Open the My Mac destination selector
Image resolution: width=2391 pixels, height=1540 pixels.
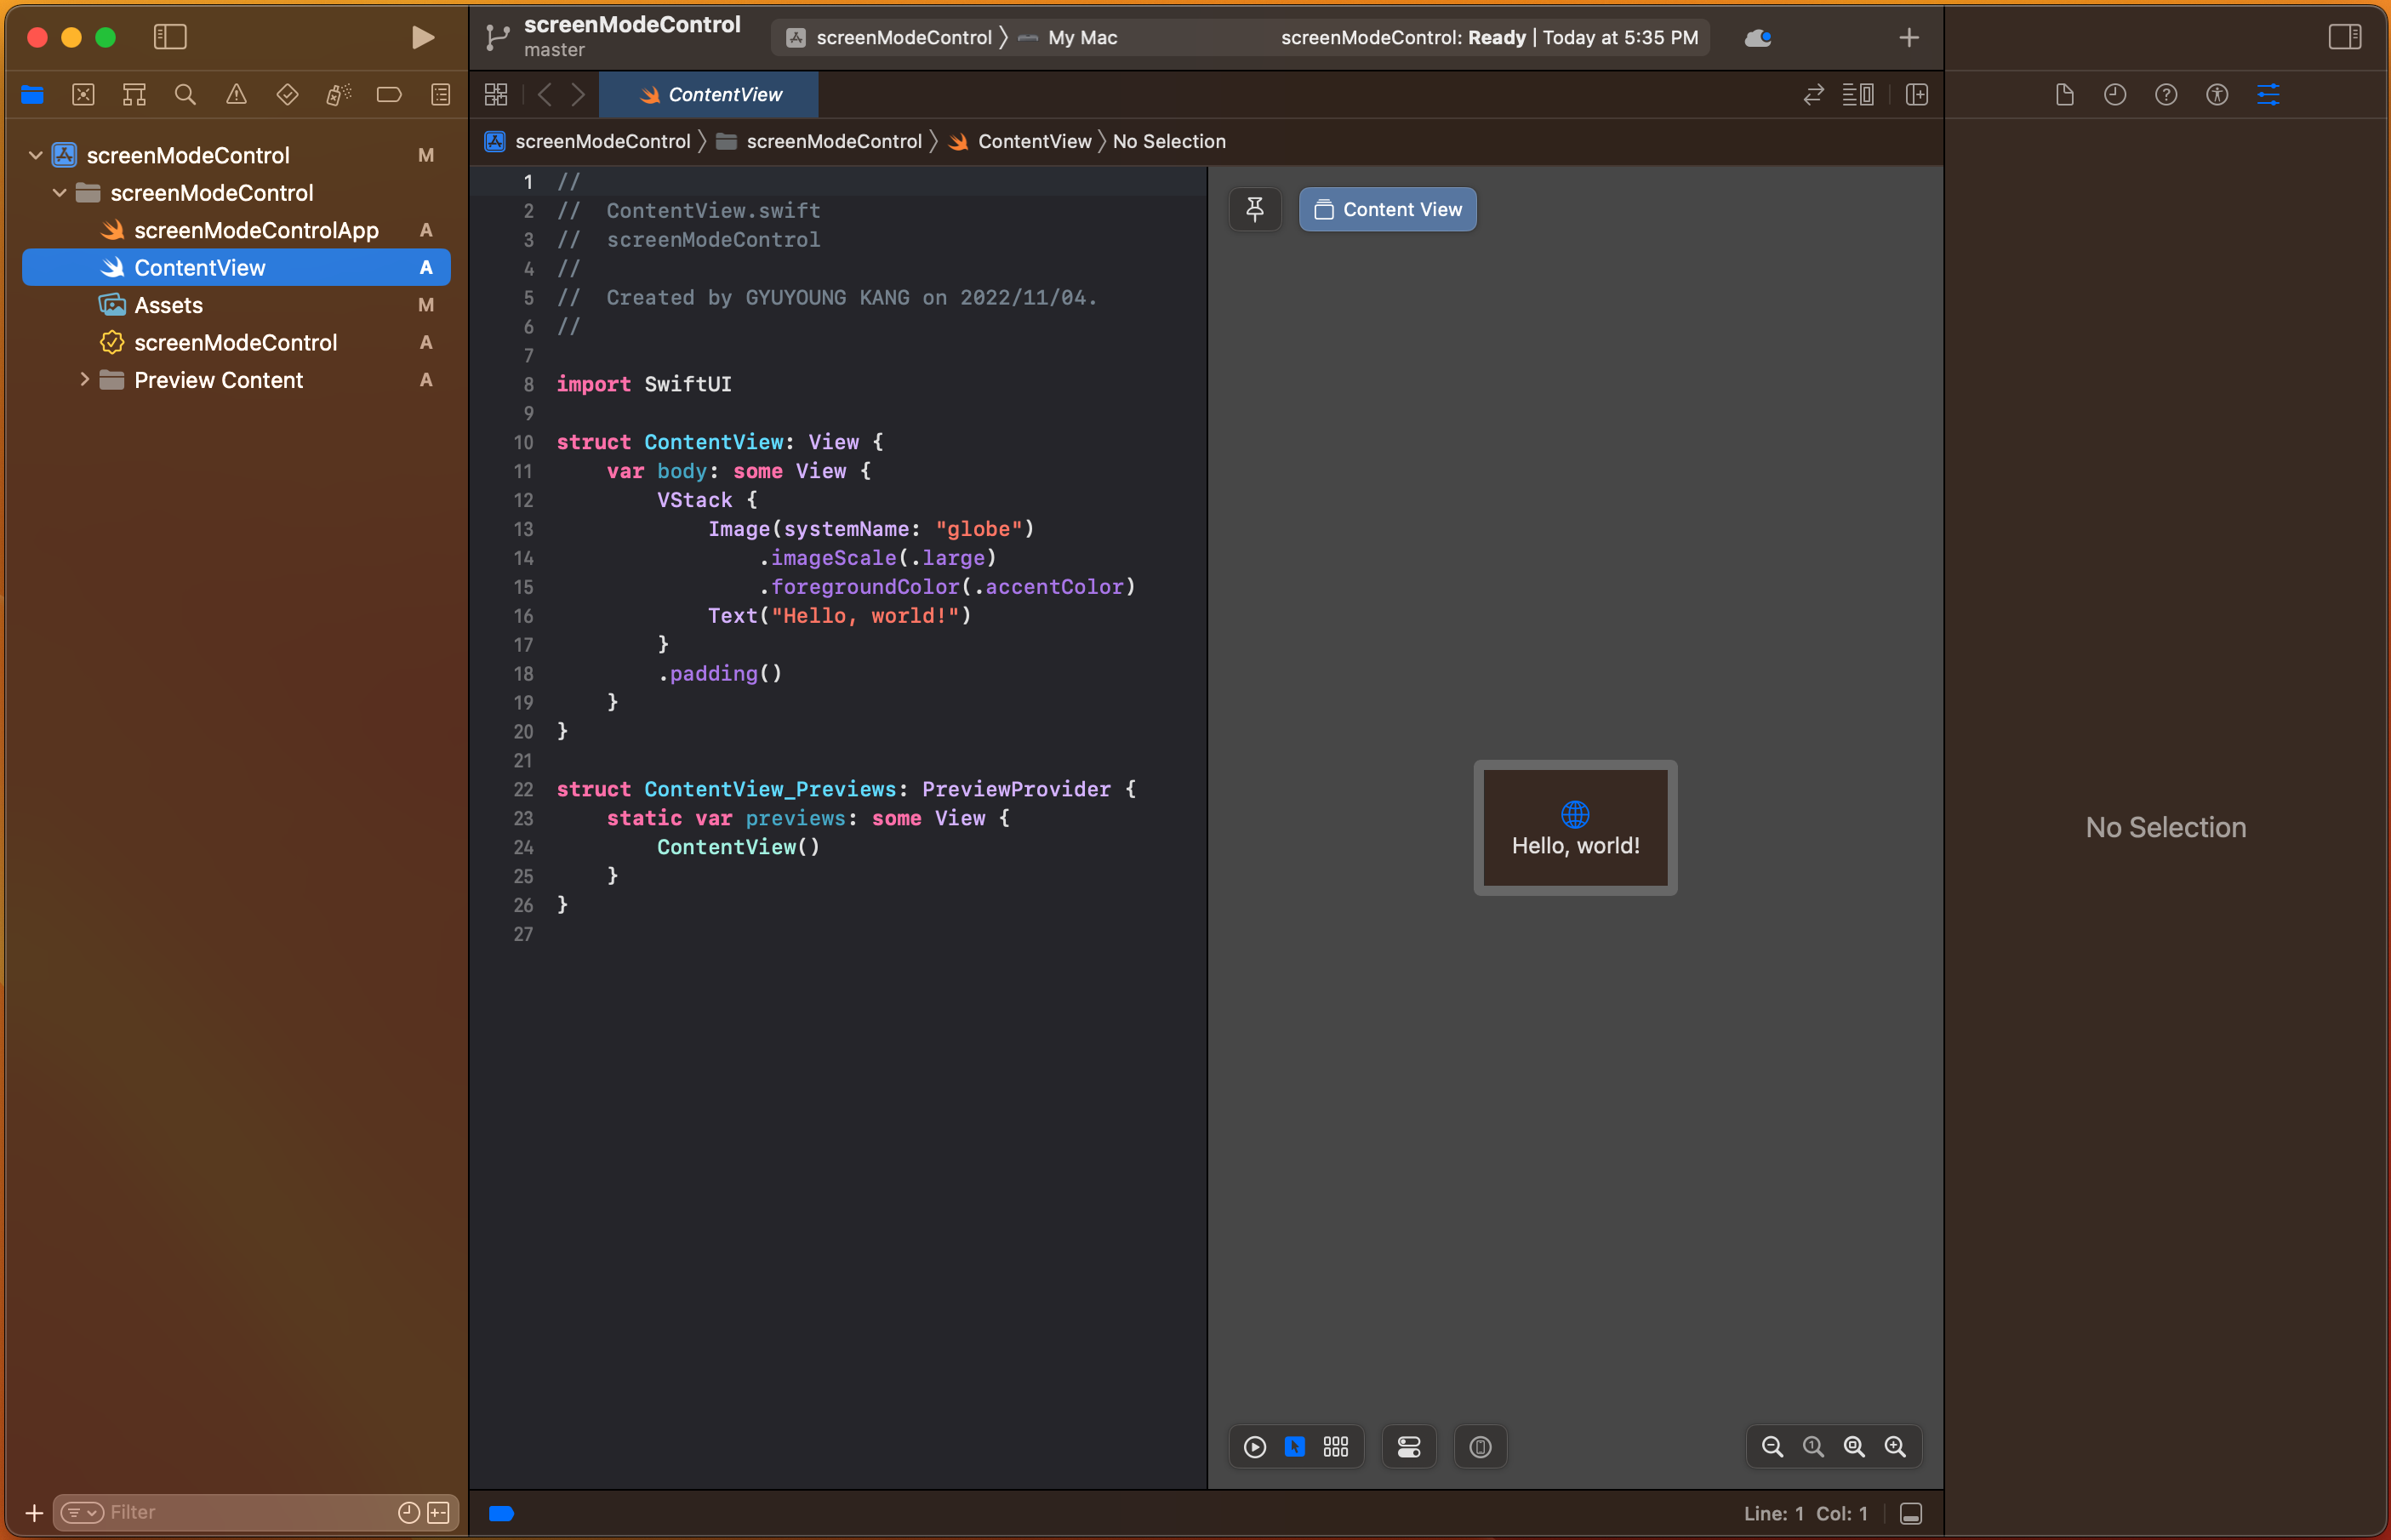click(x=1082, y=38)
